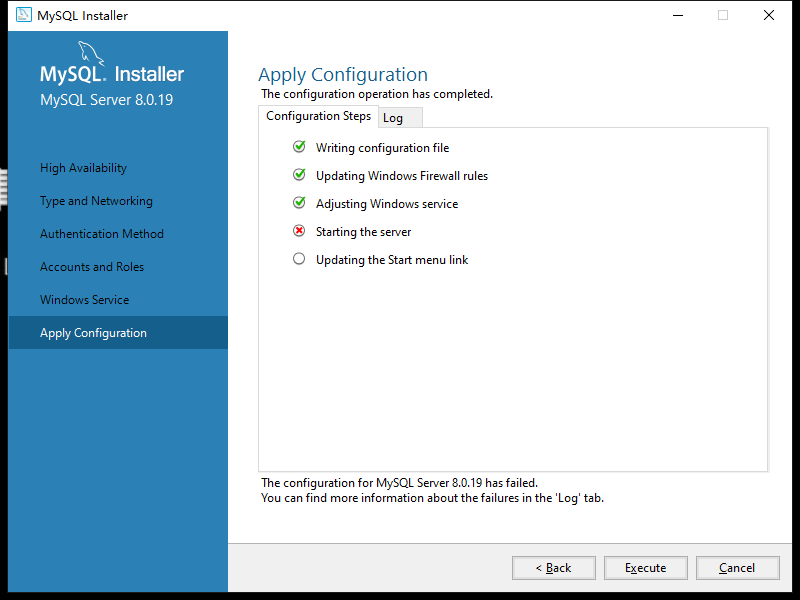Minimize the MySQL Installer window
The width and height of the screenshot is (800, 600).
[x=678, y=15]
